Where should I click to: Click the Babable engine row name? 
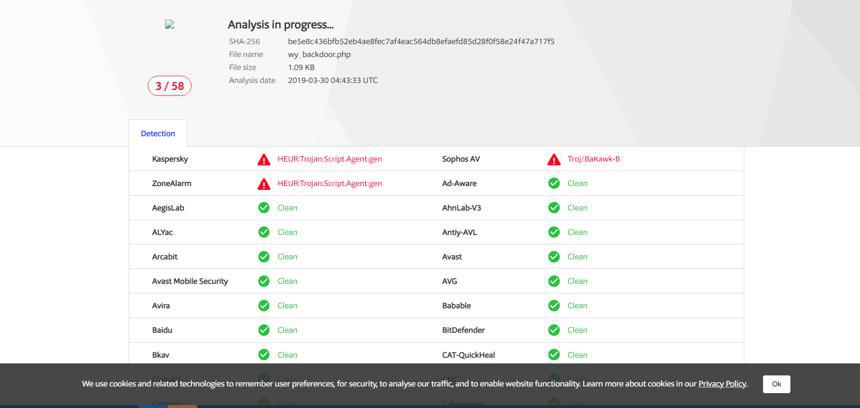456,305
